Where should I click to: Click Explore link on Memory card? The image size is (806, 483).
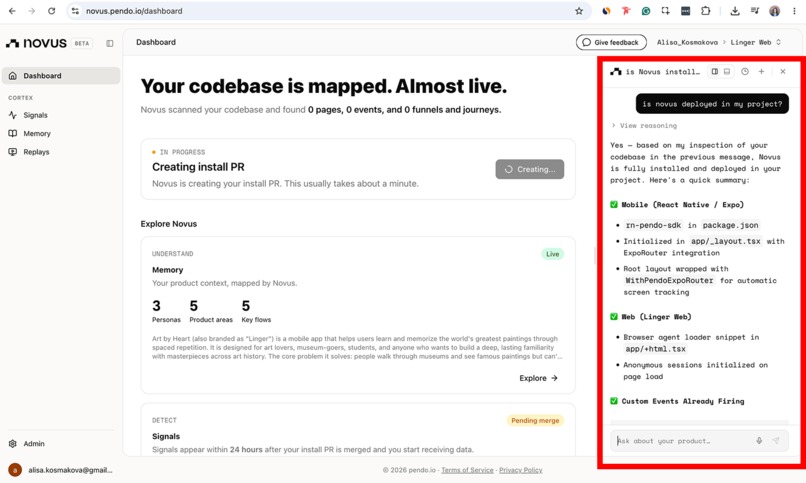click(x=538, y=378)
